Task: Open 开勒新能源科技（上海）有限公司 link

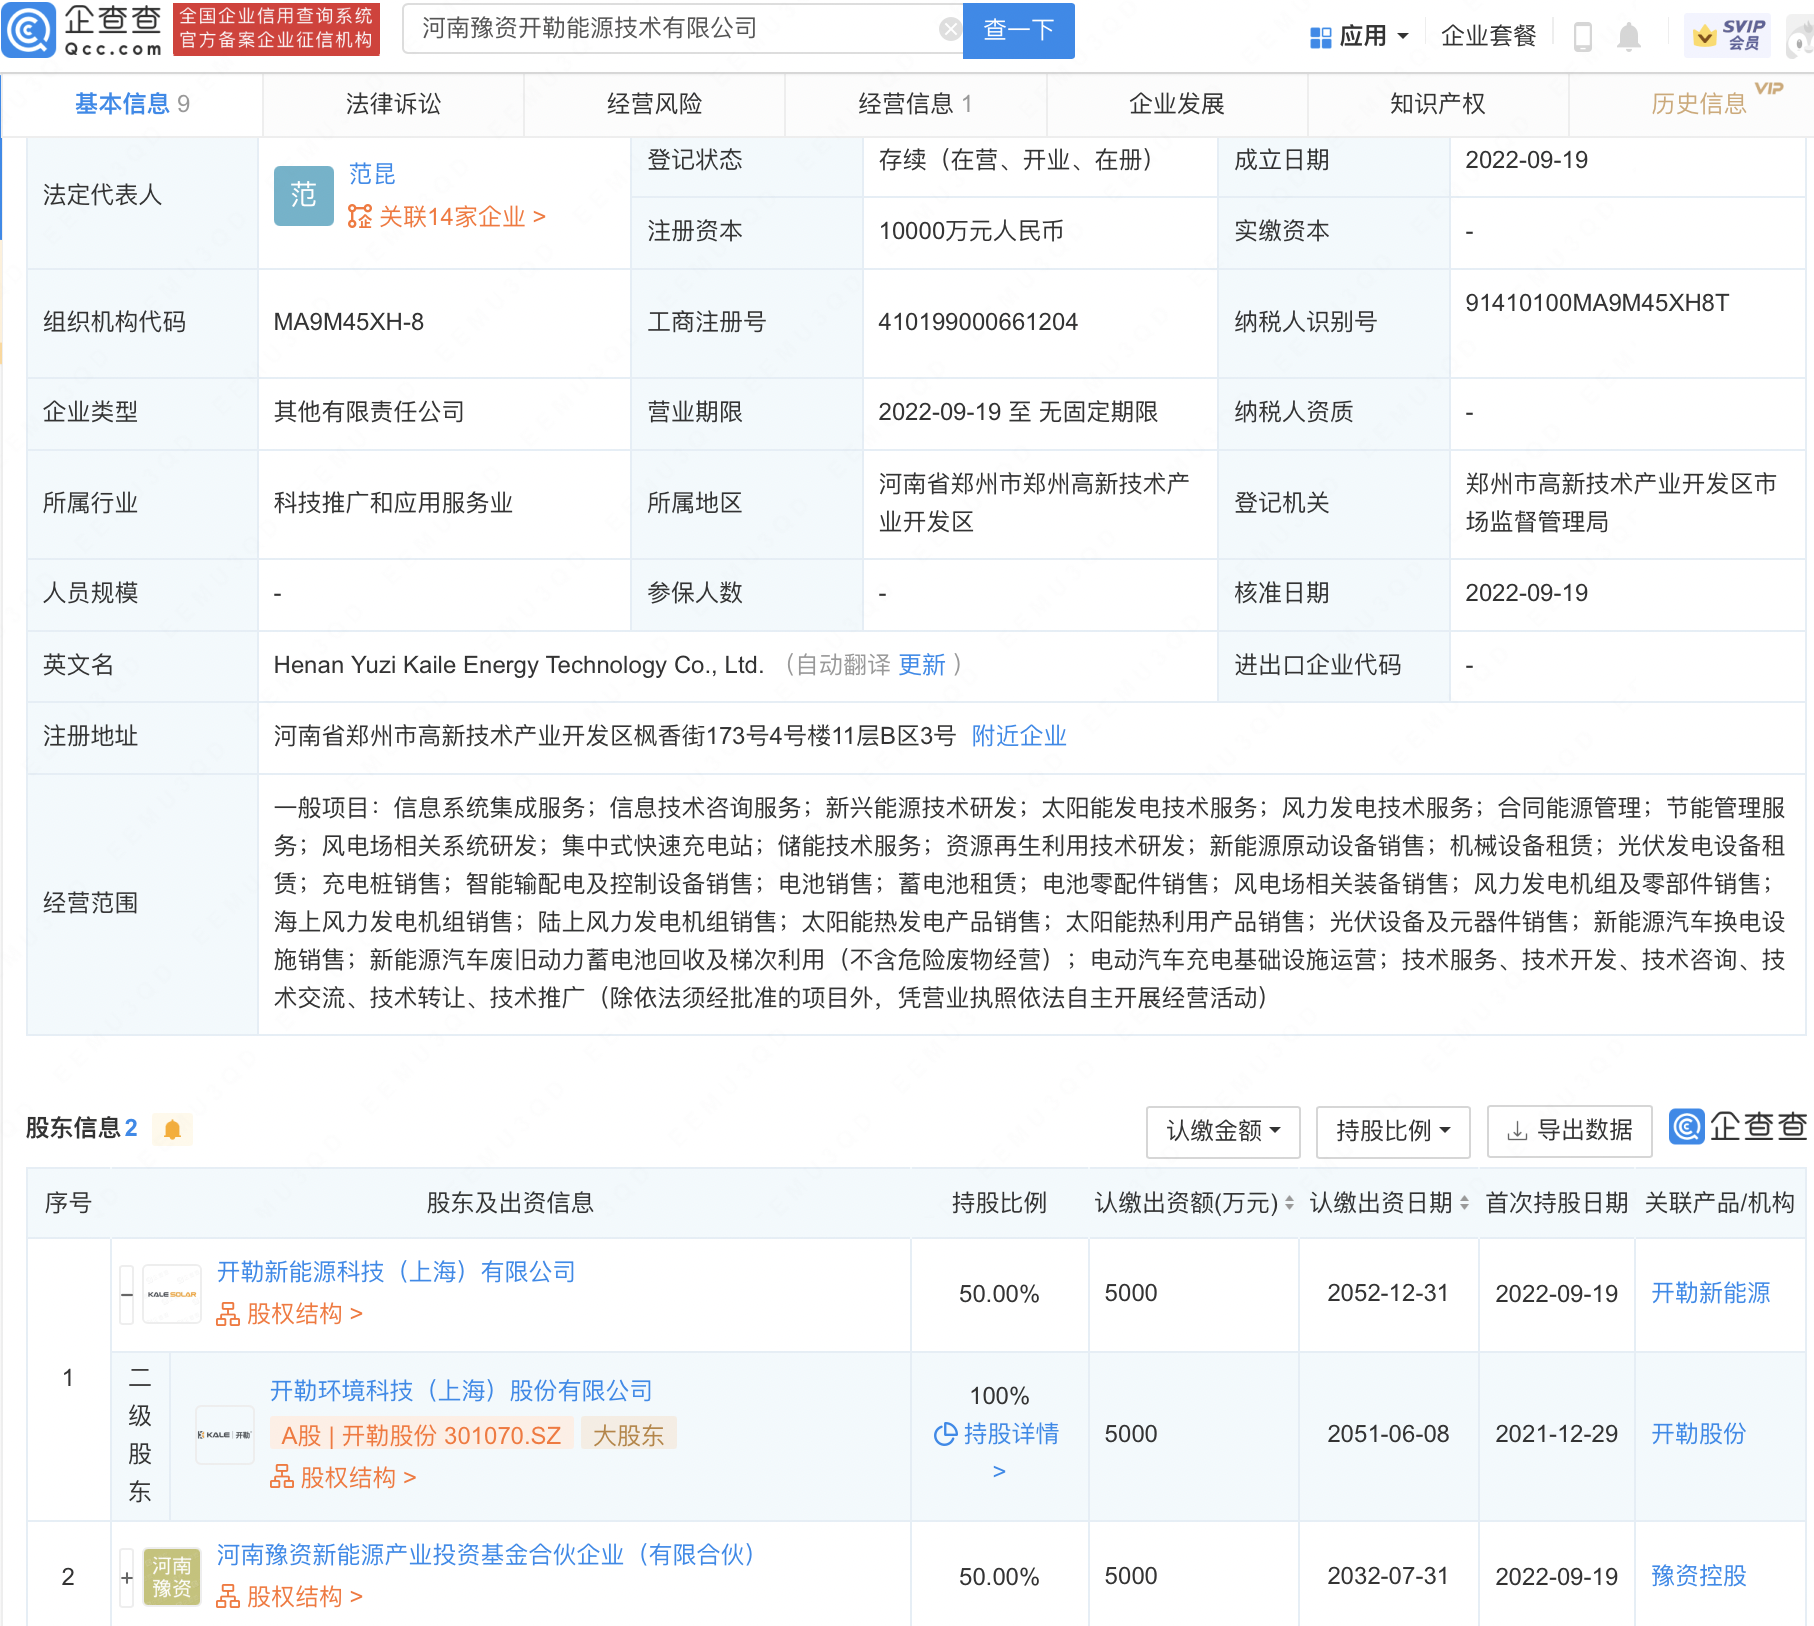Action: pos(396,1272)
